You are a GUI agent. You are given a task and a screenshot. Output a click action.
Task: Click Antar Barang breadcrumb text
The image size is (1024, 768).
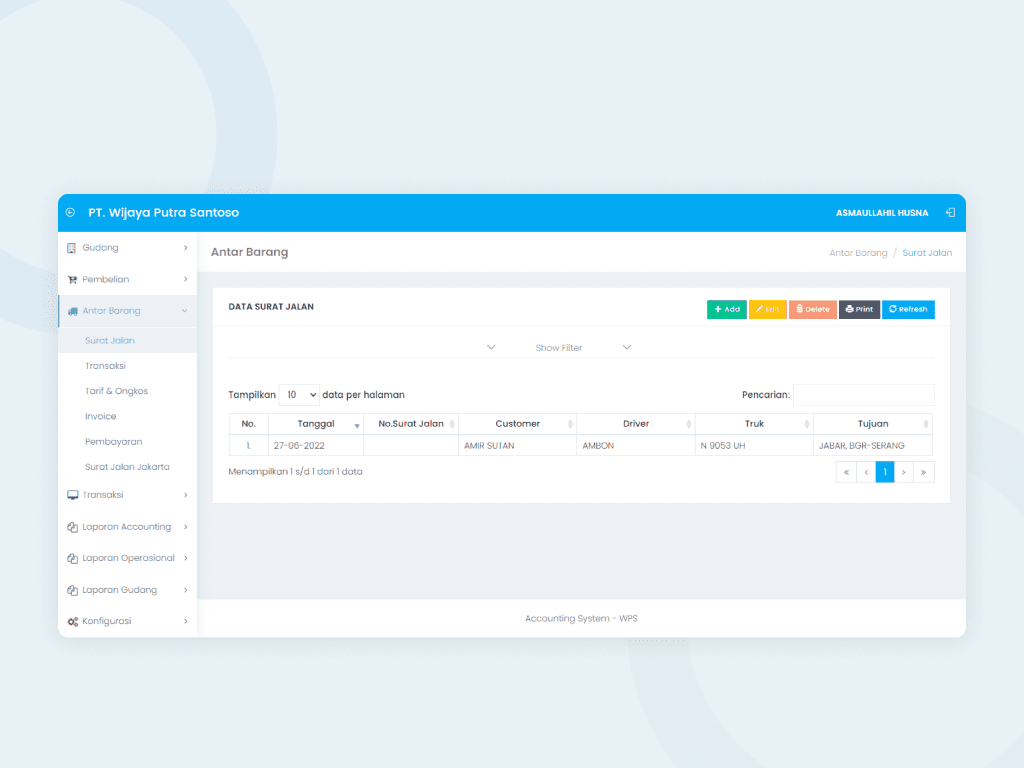point(858,253)
